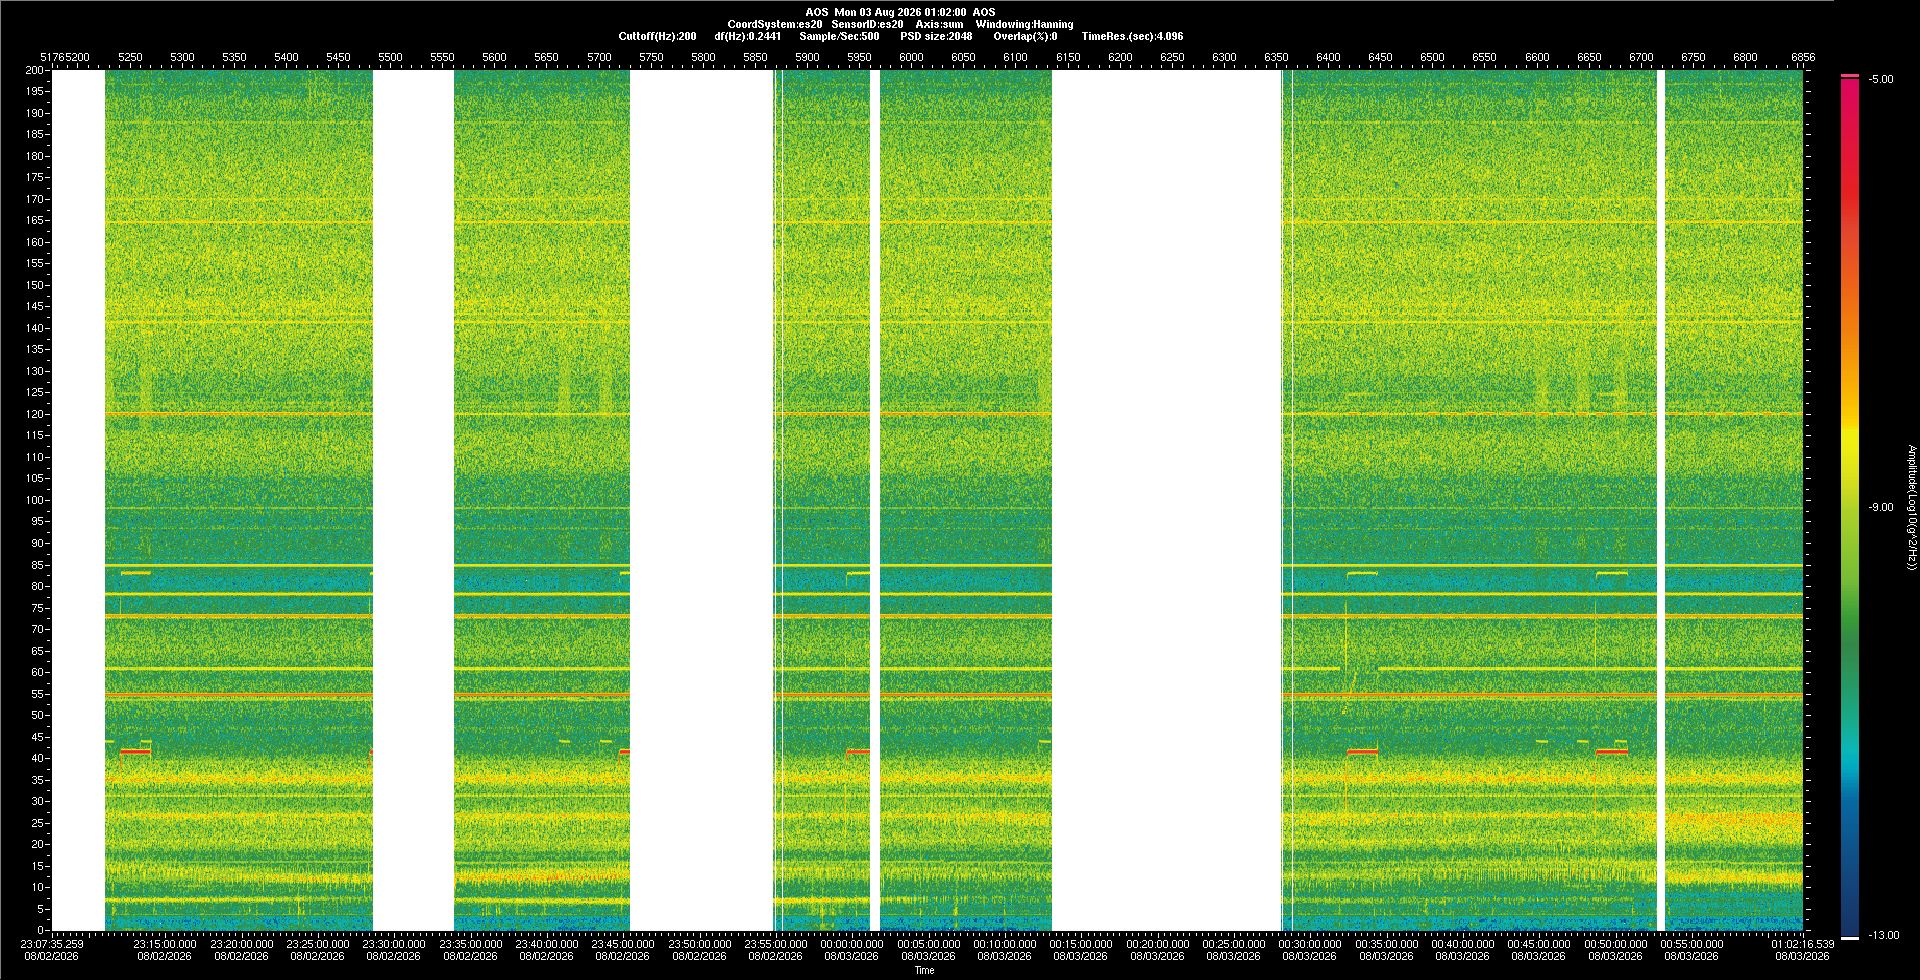The height and width of the screenshot is (980, 1920).
Task: Click the 6000 top axis tick label
Action: (911, 57)
